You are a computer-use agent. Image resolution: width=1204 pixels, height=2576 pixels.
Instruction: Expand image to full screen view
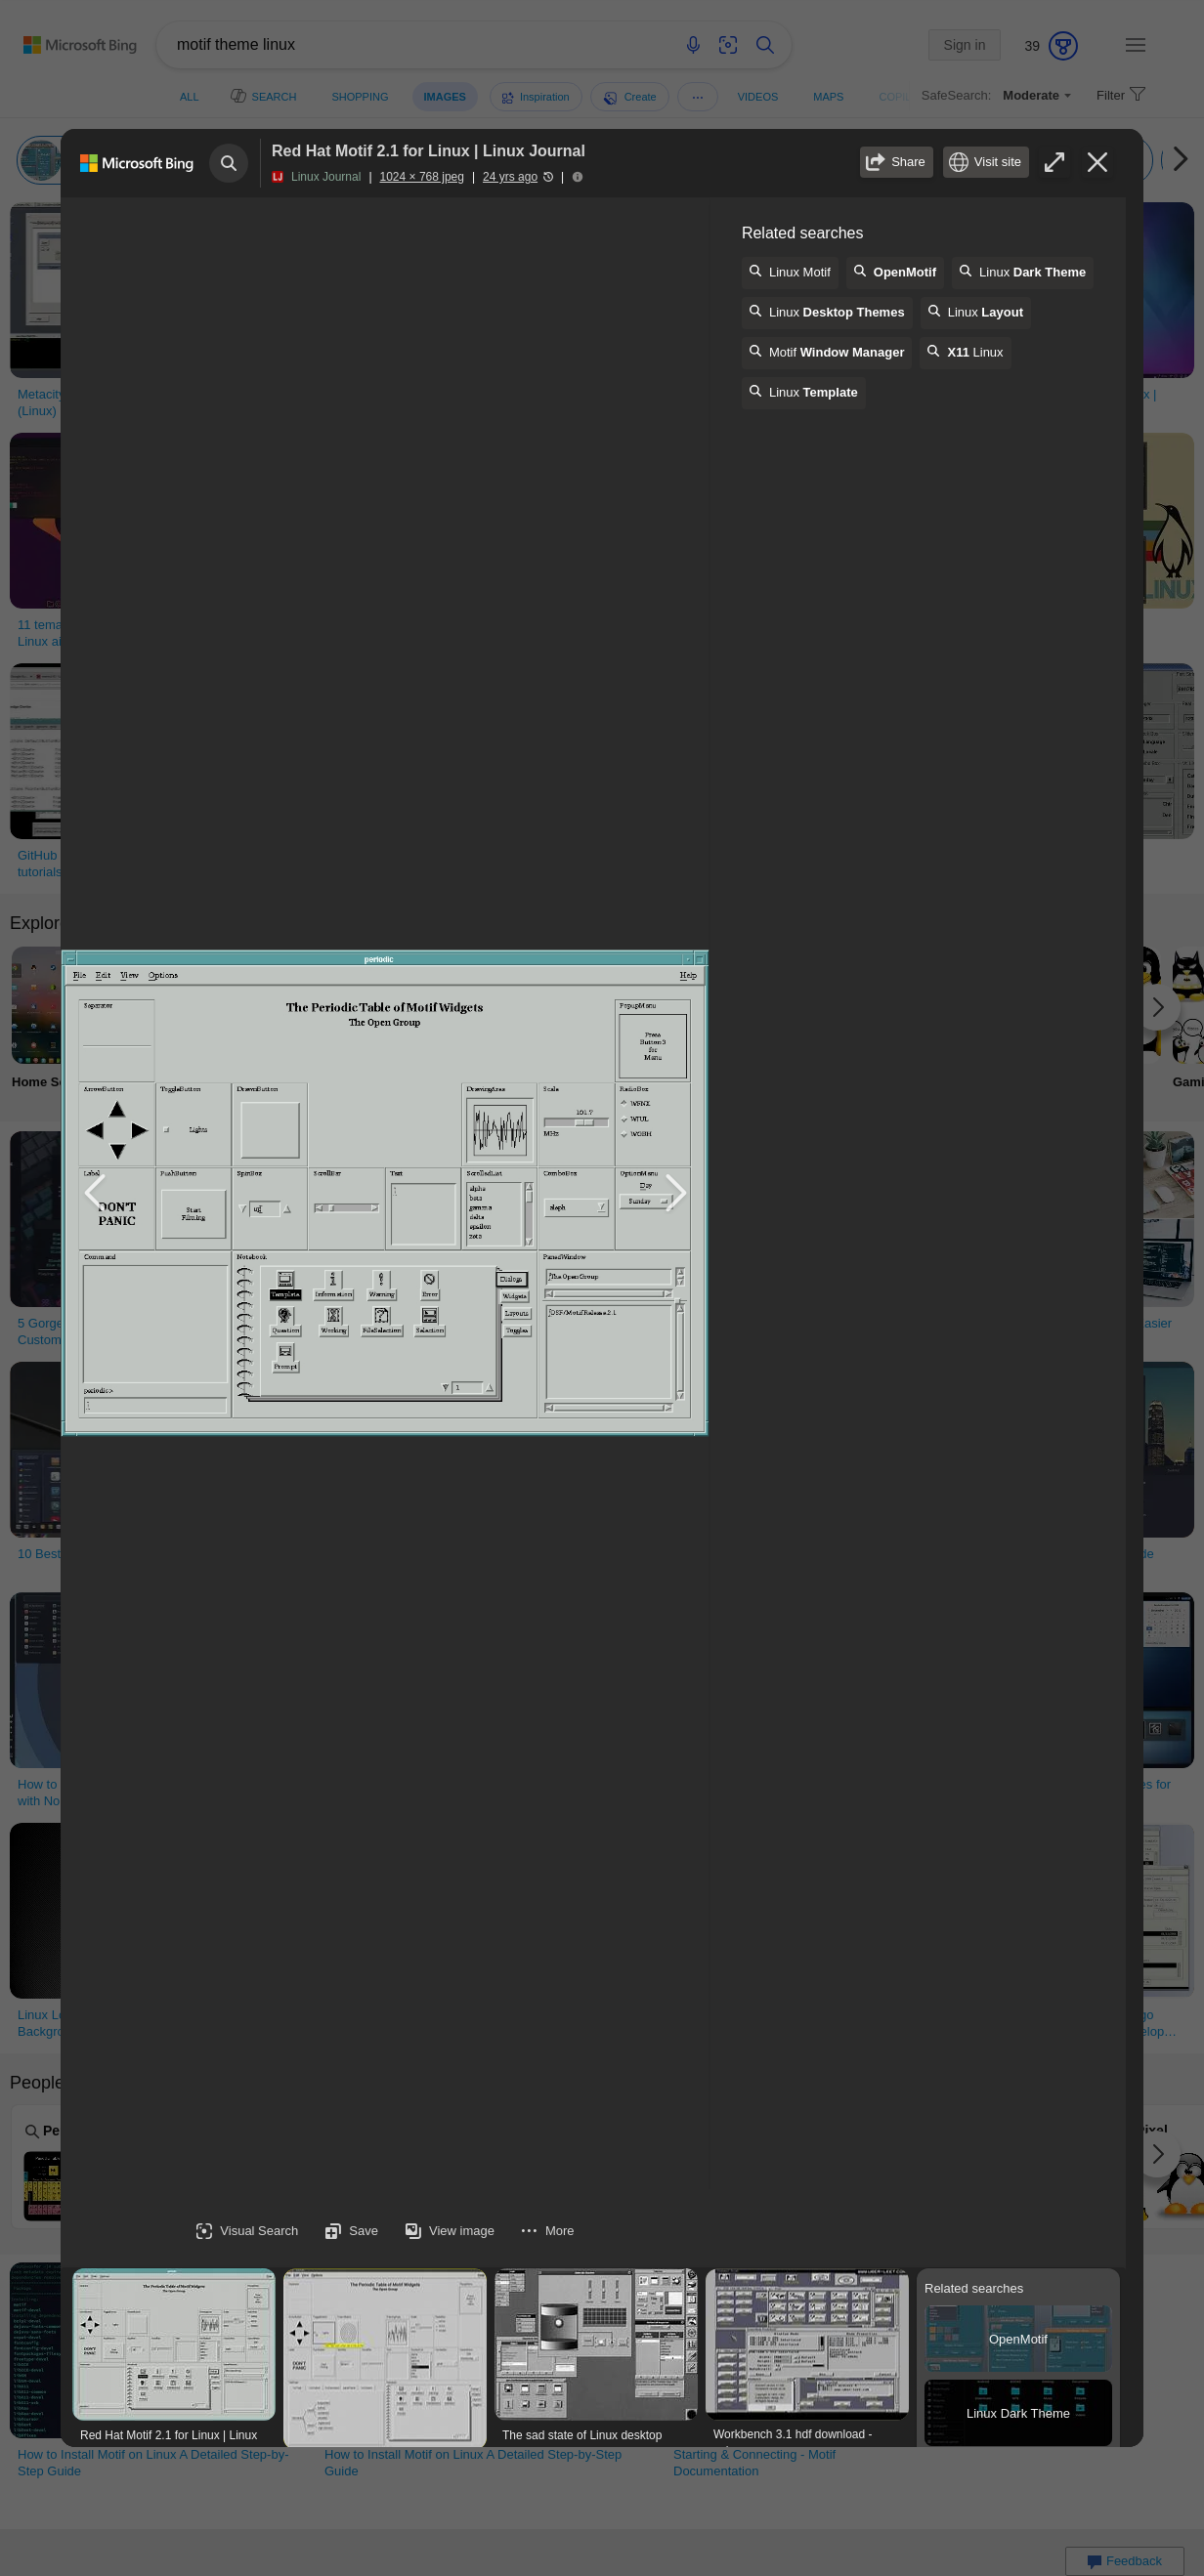click(1054, 162)
